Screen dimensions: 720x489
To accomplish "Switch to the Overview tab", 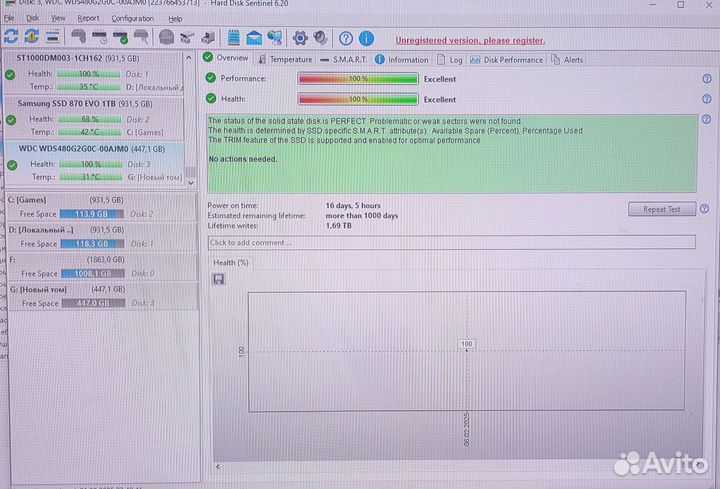I will (x=226, y=58).
